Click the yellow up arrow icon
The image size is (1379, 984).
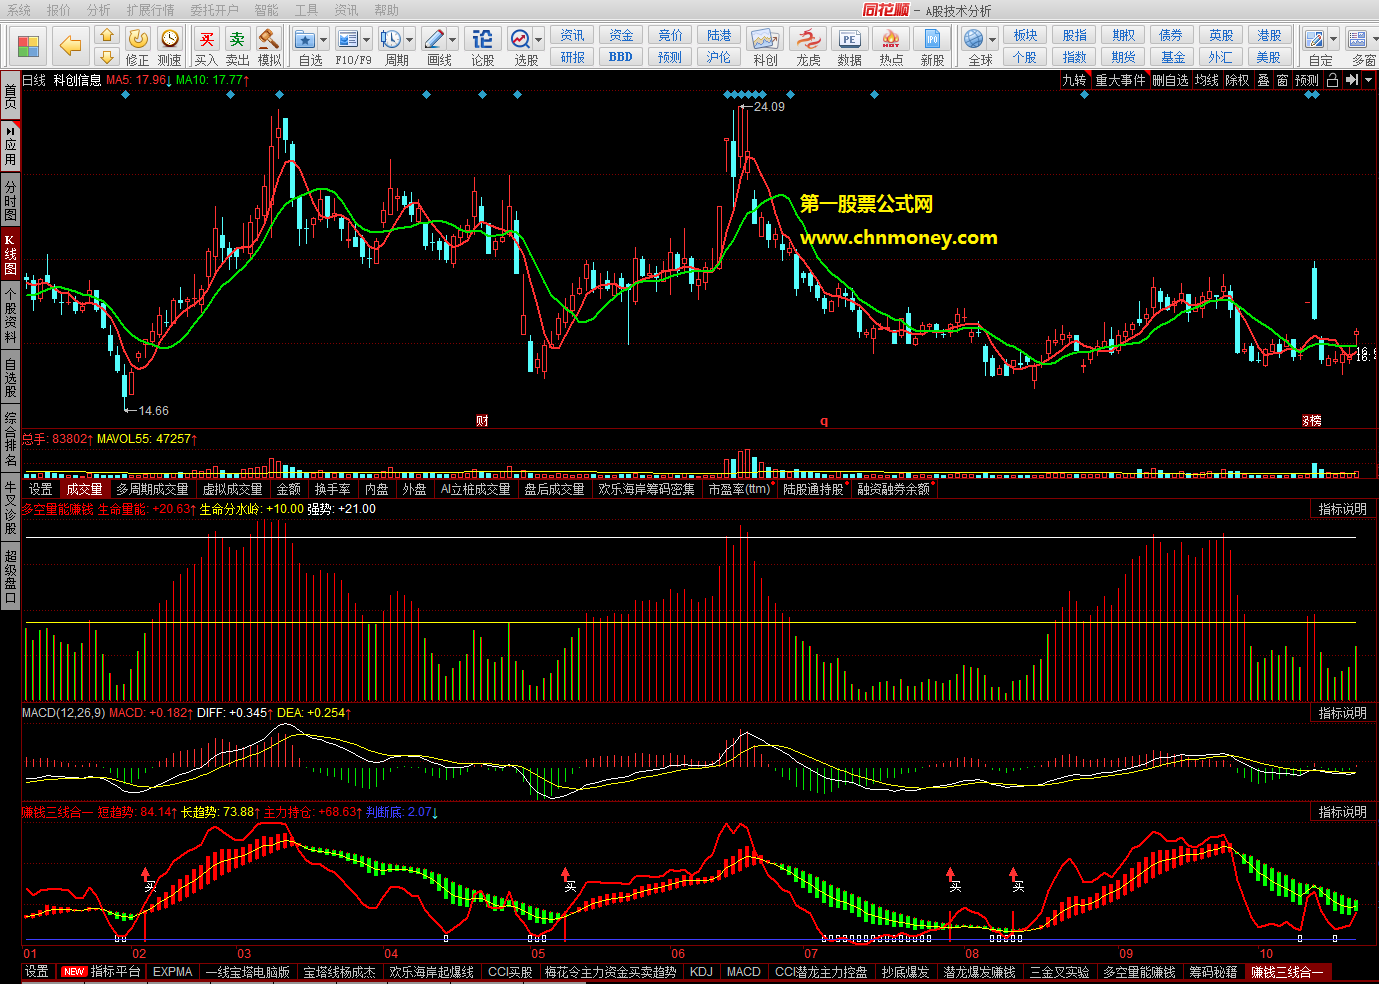pyautogui.click(x=107, y=36)
